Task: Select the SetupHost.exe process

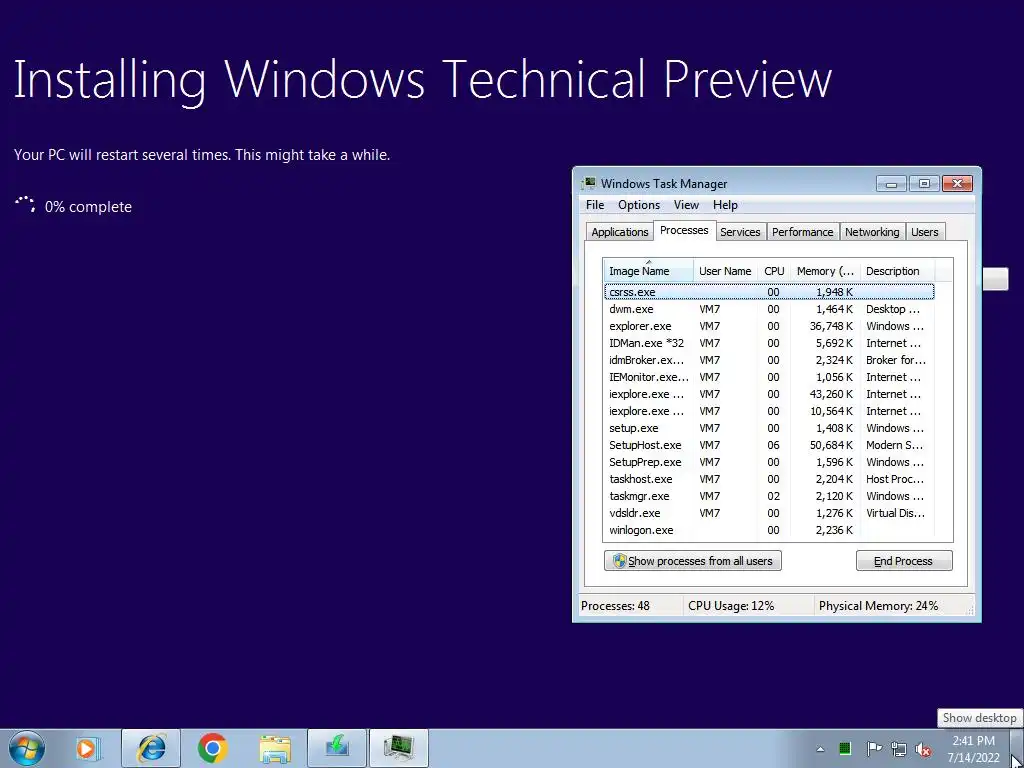Action: 769,445
